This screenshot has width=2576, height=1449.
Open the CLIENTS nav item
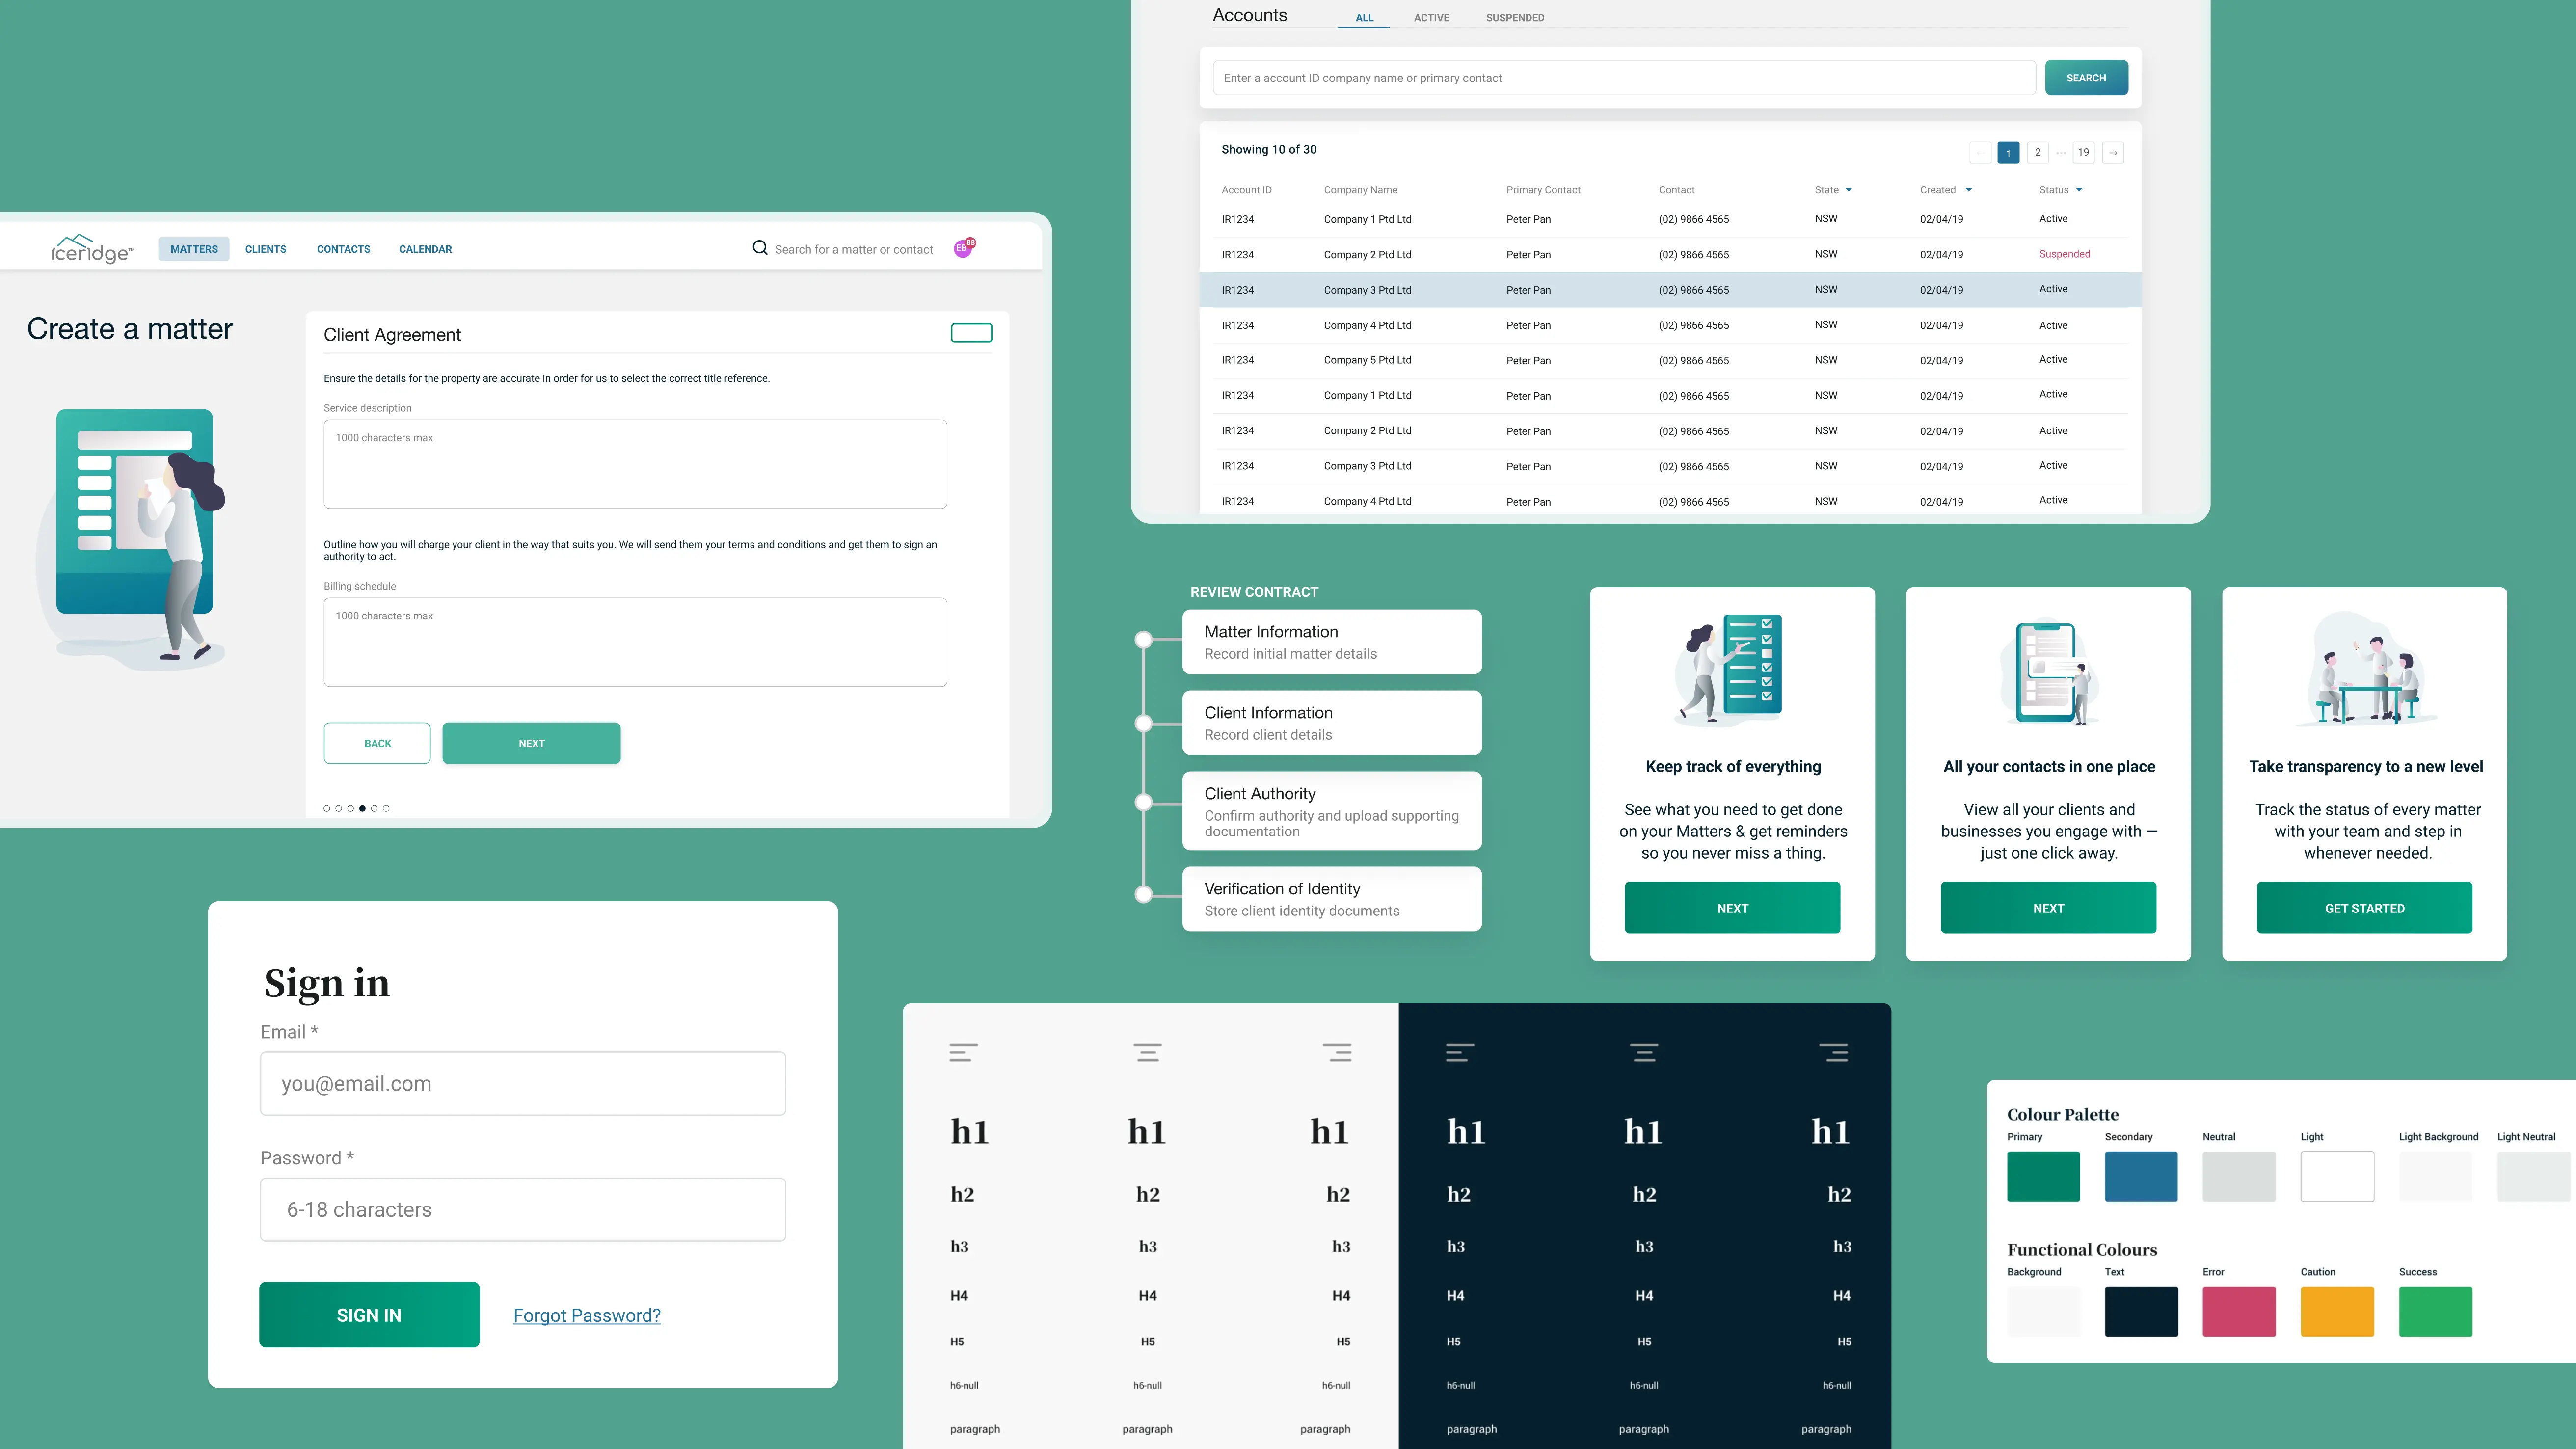[x=266, y=249]
